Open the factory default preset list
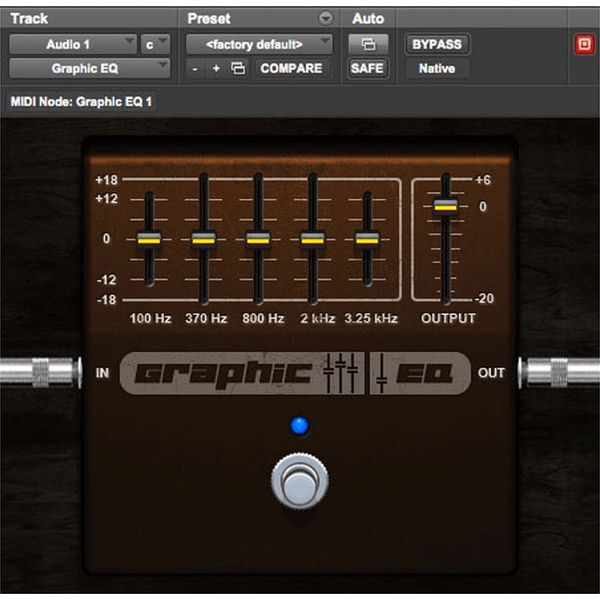Screen dimensions: 600x600 coord(259,44)
